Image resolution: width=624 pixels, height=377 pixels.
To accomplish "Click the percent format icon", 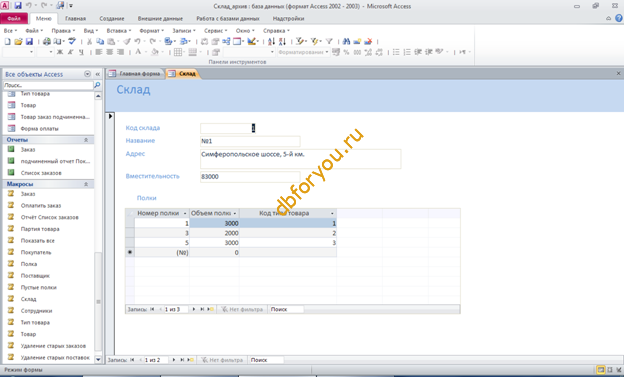I will pyautogui.click(x=346, y=52).
